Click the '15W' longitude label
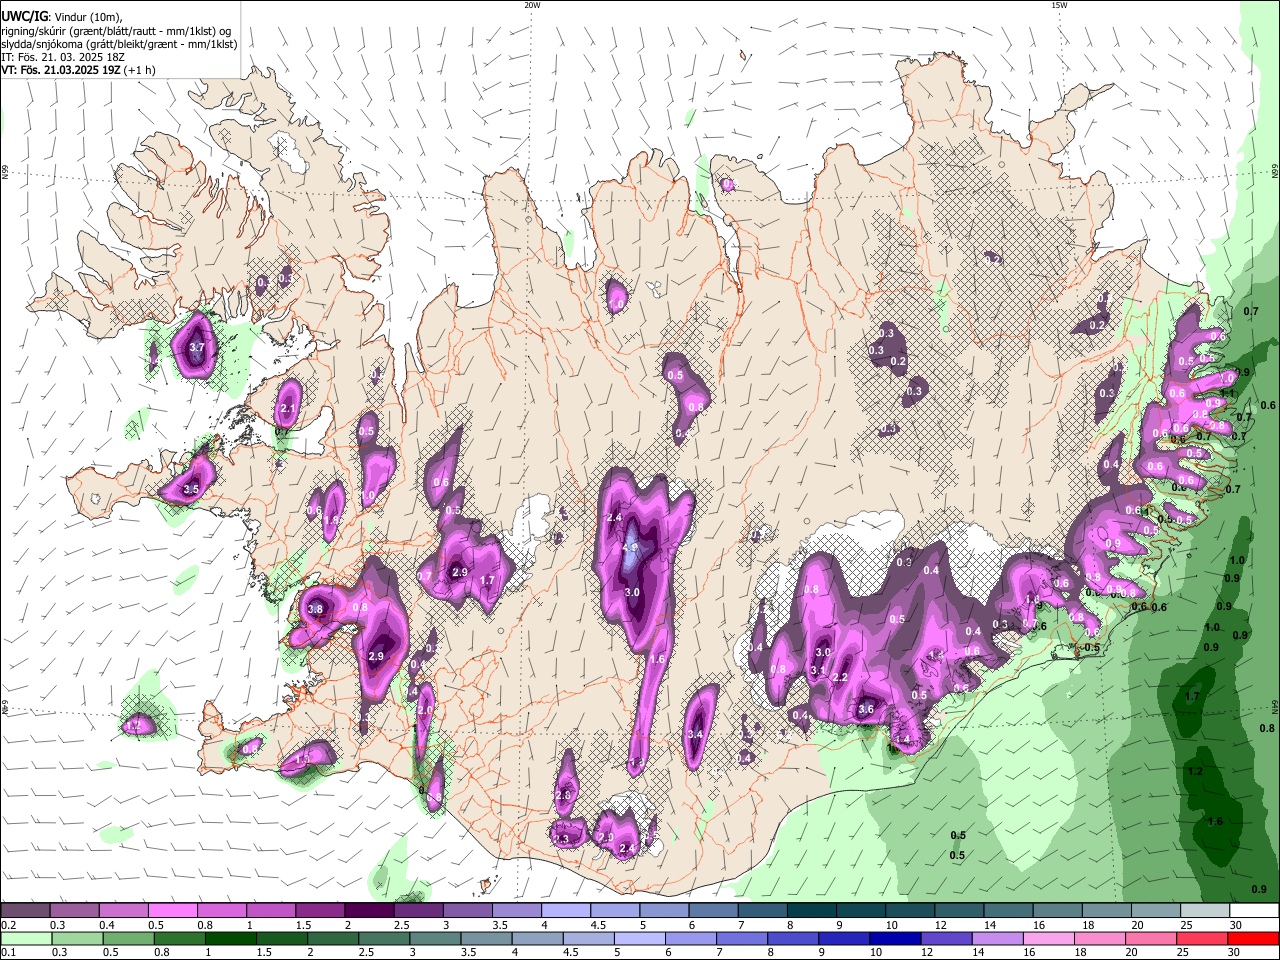Screen dimensions: 1280x960 [x=1059, y=5]
